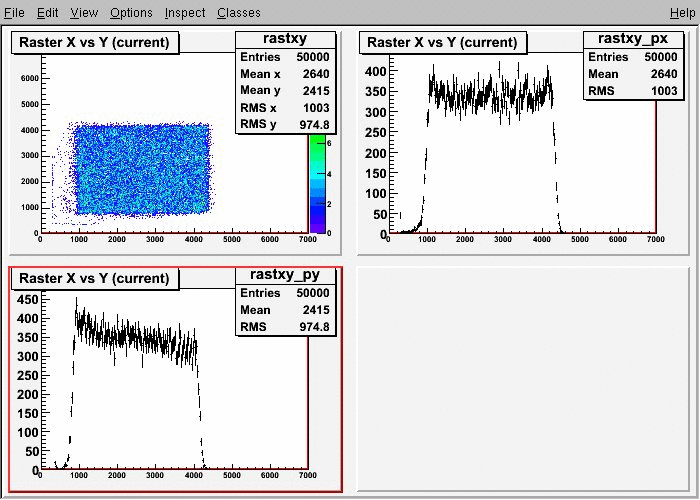Click 'Entries 50000' in rastxy_px stats
This screenshot has height=500, width=700.
click(633, 57)
